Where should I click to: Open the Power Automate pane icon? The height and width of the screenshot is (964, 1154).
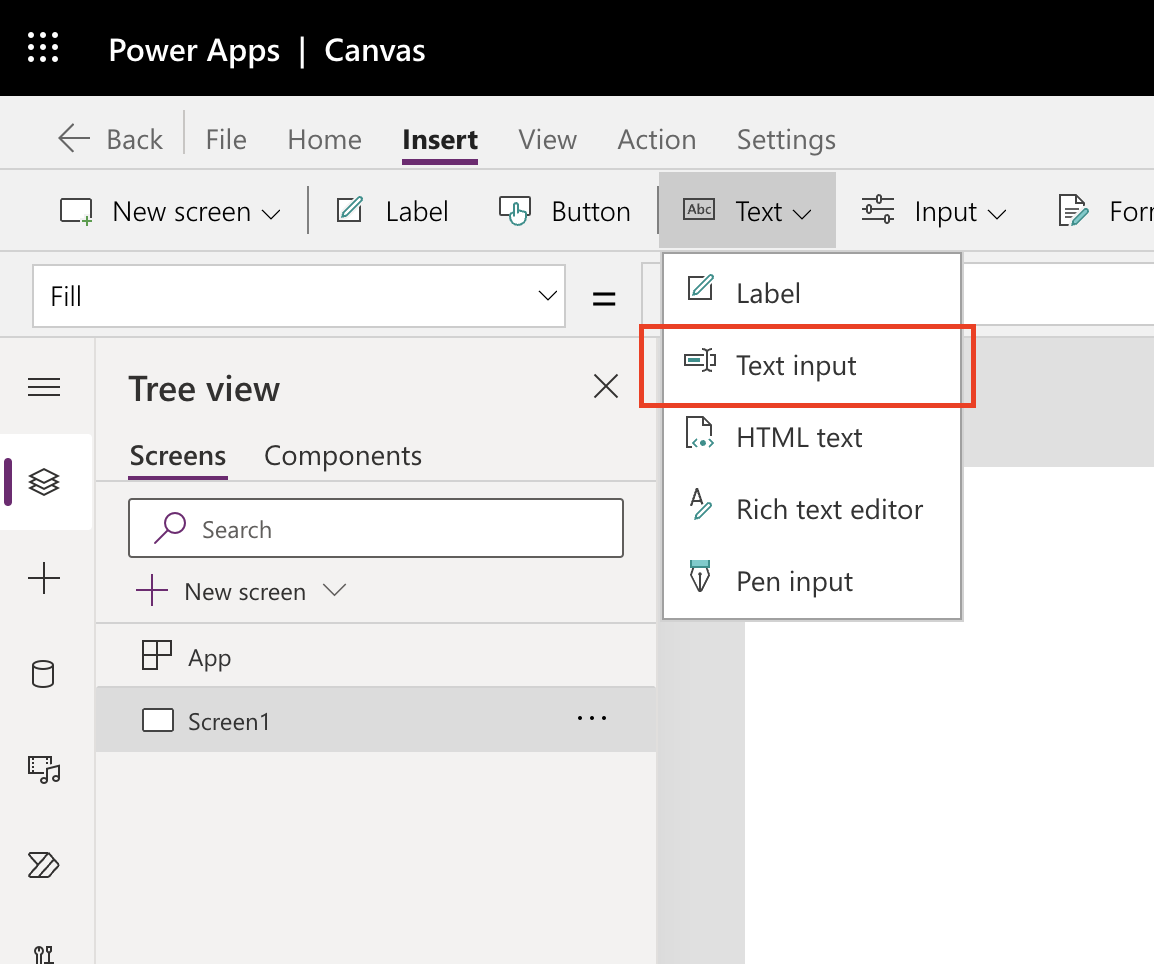click(x=44, y=866)
